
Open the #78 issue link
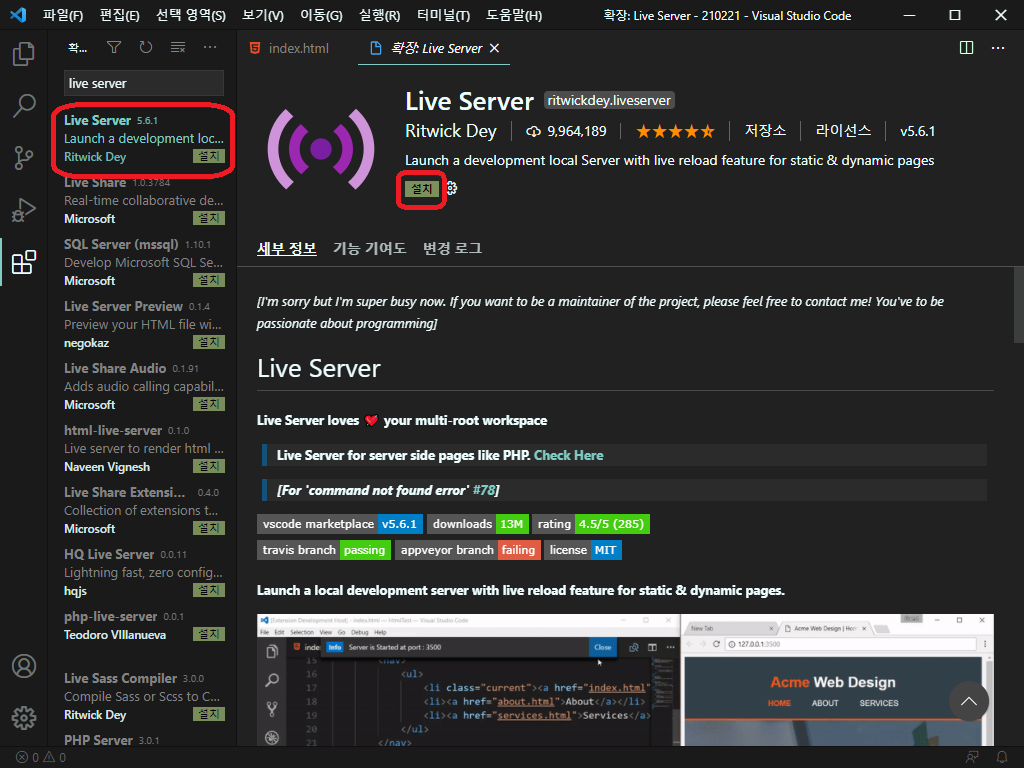pos(484,490)
